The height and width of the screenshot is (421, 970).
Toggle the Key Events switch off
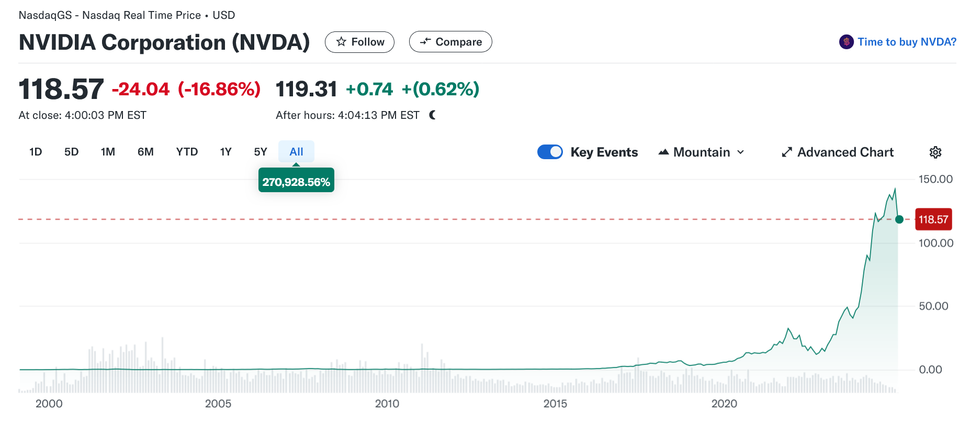point(550,152)
